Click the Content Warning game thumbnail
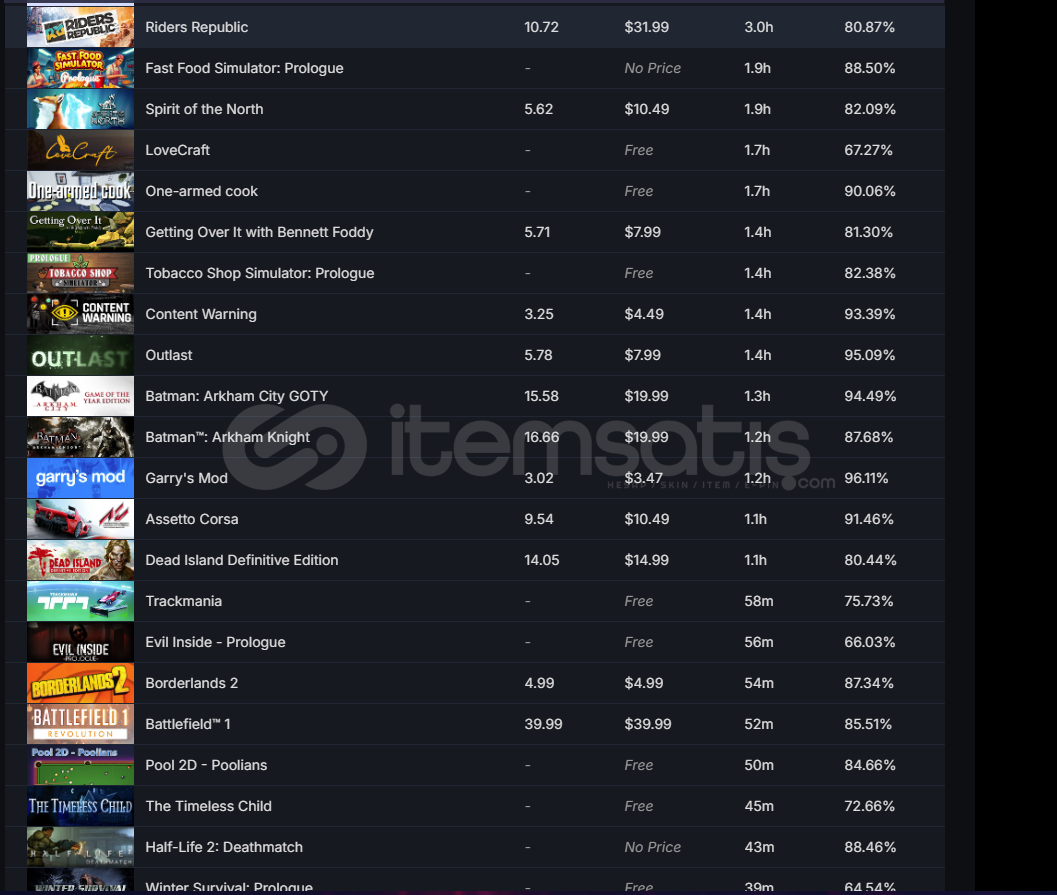1057x895 pixels. (x=80, y=314)
